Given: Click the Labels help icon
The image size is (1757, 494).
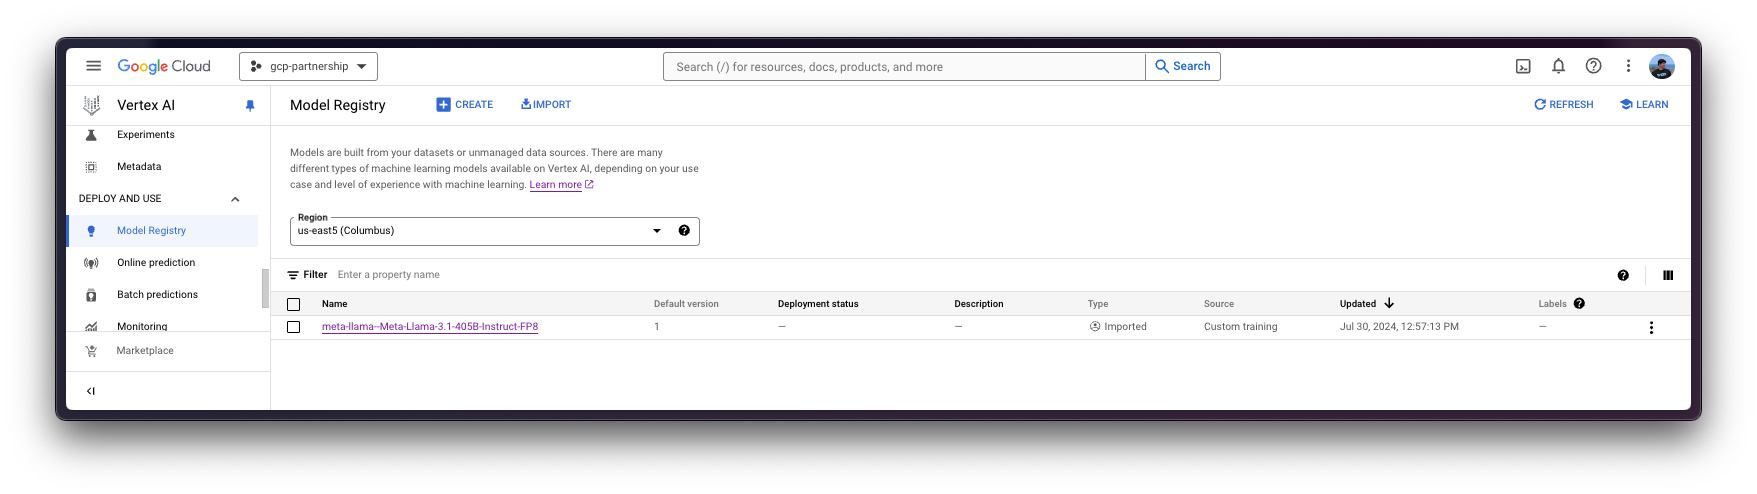Looking at the screenshot, I should (x=1579, y=304).
